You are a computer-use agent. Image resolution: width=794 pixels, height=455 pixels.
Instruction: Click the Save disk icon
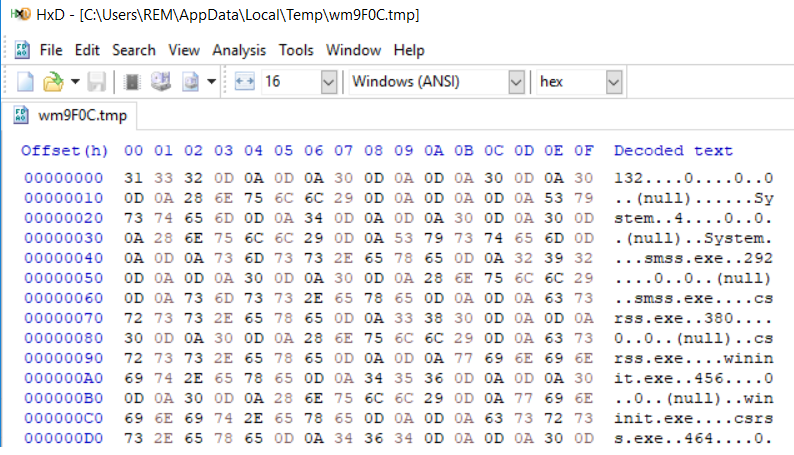point(97,81)
